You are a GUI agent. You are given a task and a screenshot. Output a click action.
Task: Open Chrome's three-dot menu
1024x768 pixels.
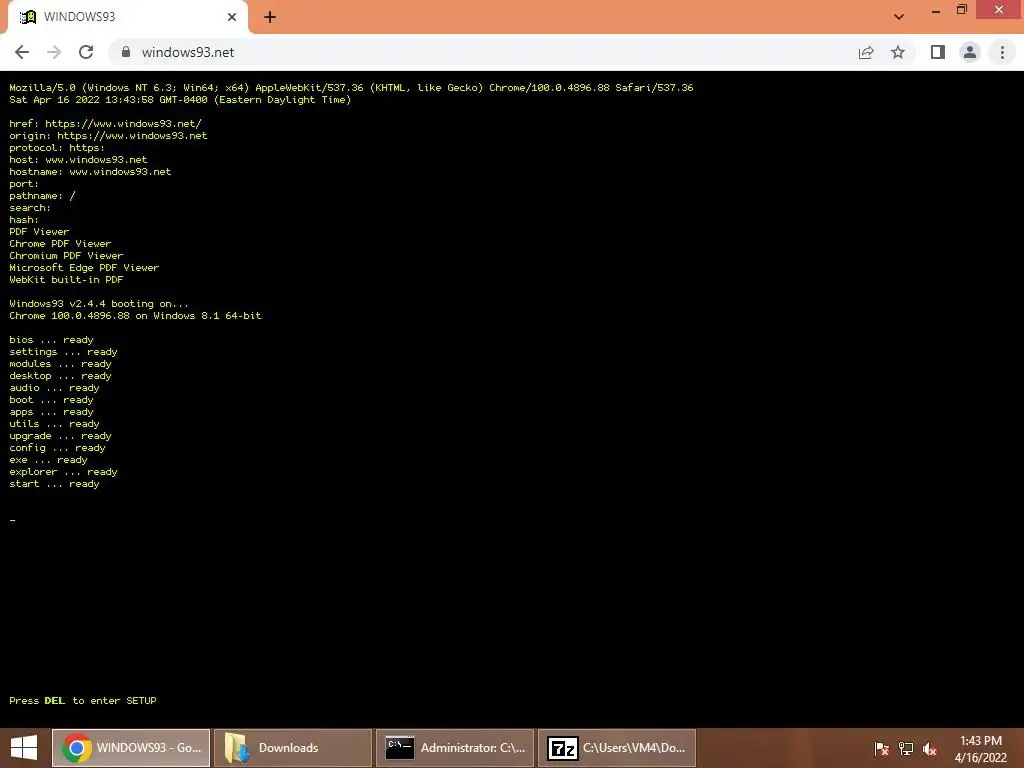coord(1002,52)
